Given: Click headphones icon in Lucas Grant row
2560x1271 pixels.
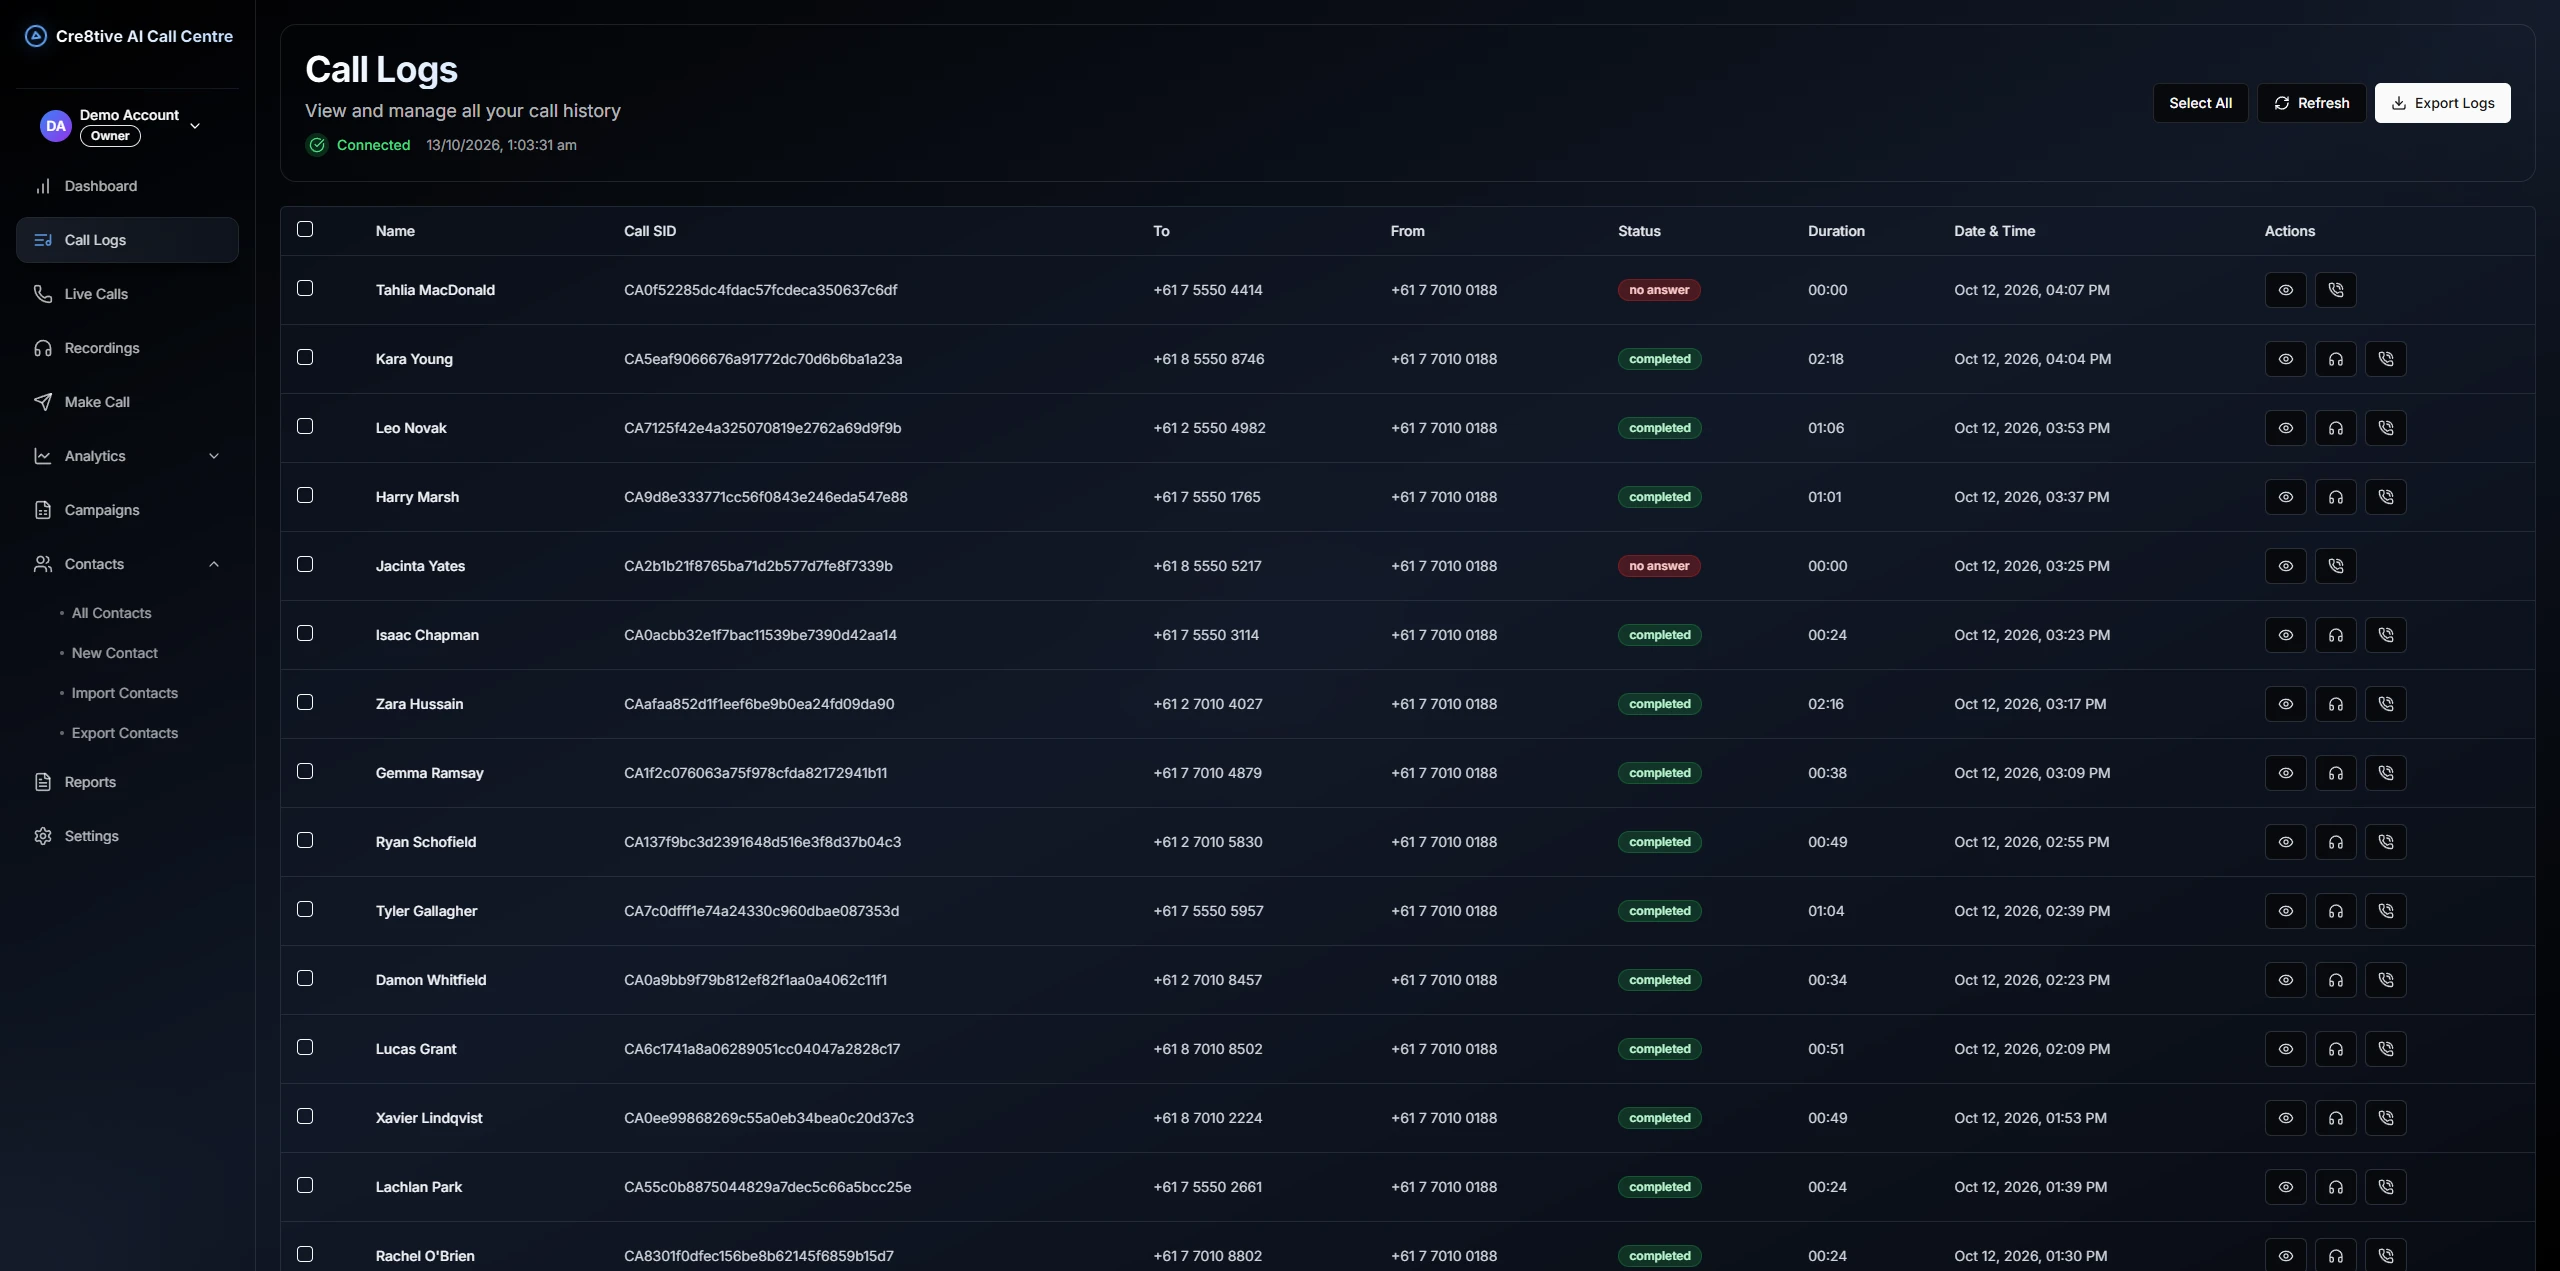Looking at the screenshot, I should (x=2335, y=1049).
